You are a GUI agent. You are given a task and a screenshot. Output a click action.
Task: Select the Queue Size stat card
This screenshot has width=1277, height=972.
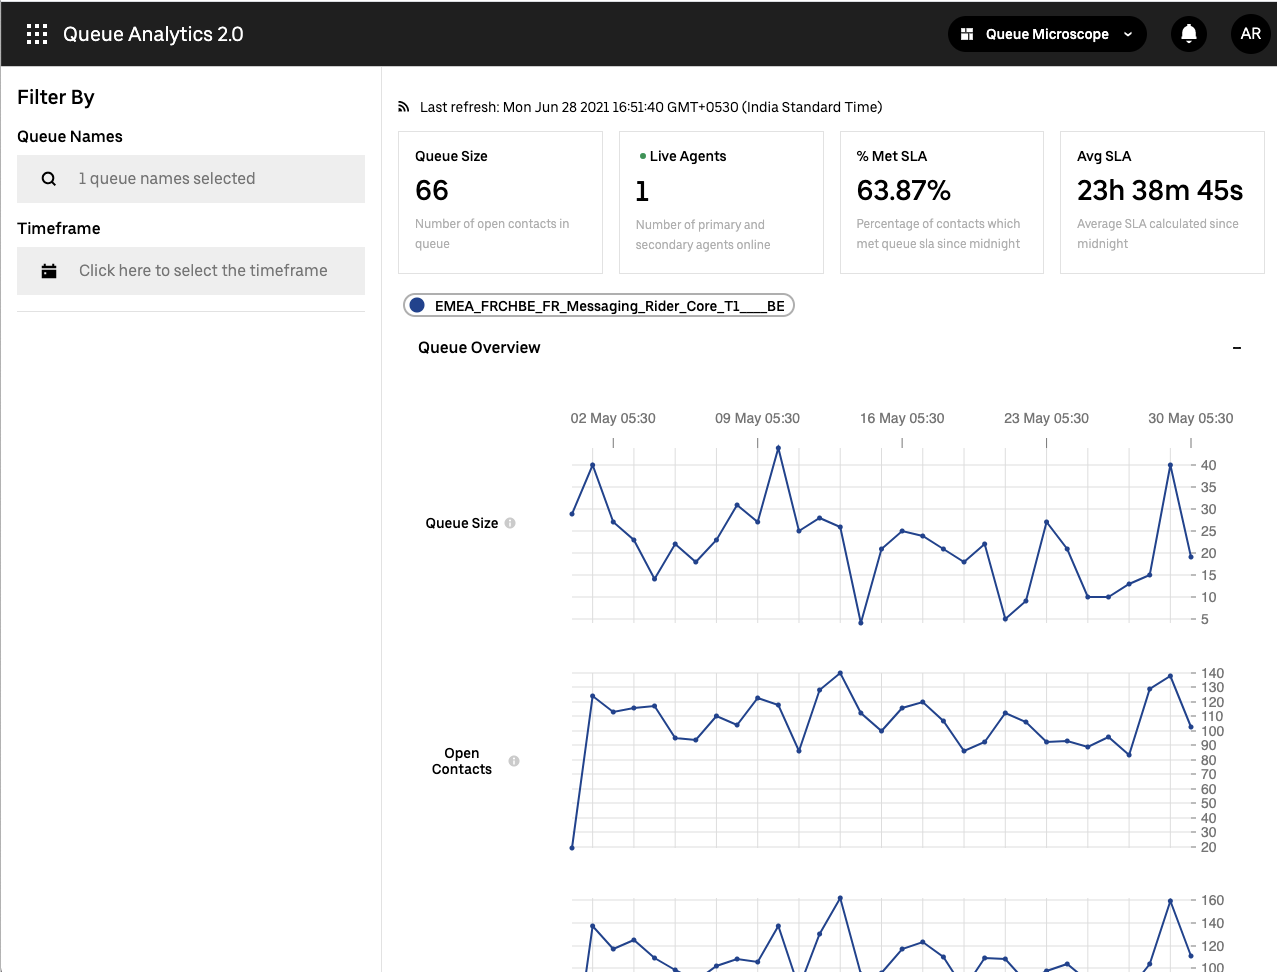500,202
